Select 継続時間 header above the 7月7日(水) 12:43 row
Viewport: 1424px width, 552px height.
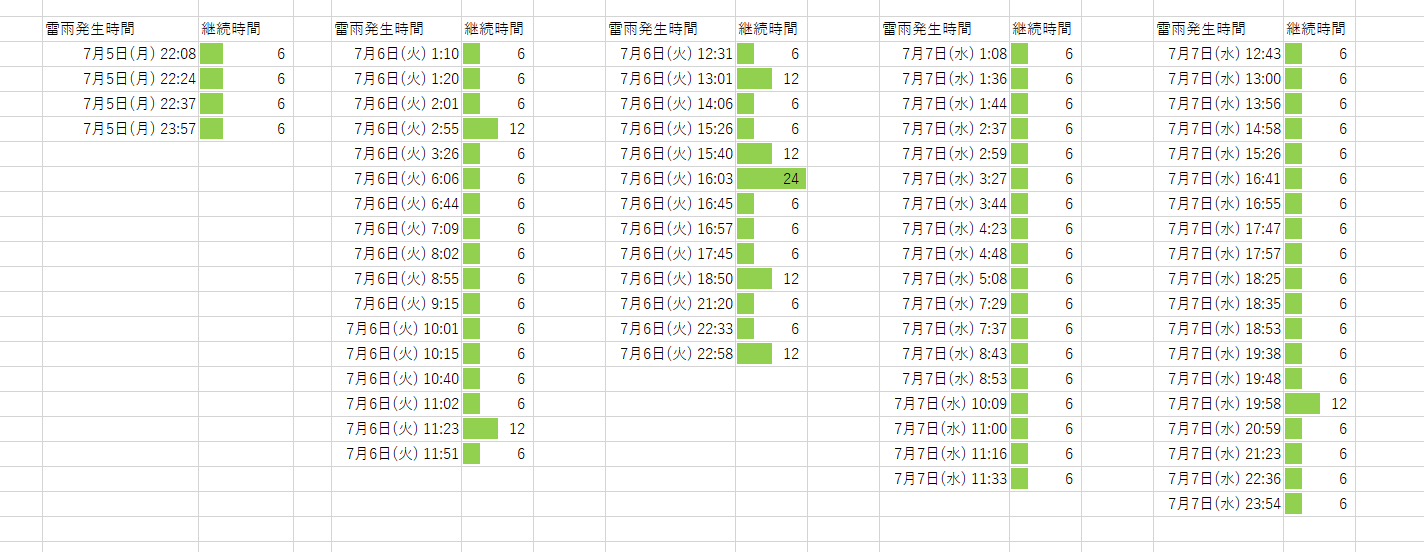pyautogui.click(x=1316, y=29)
